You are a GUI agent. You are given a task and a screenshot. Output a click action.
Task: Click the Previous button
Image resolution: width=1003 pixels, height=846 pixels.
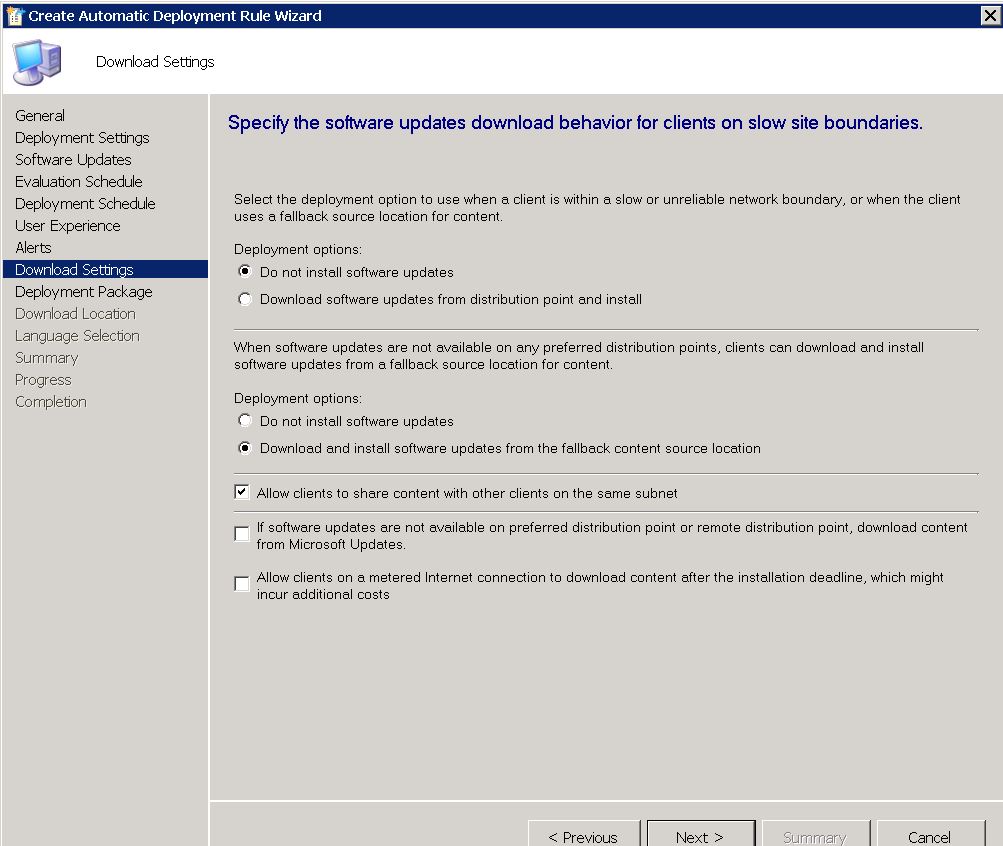coord(583,835)
